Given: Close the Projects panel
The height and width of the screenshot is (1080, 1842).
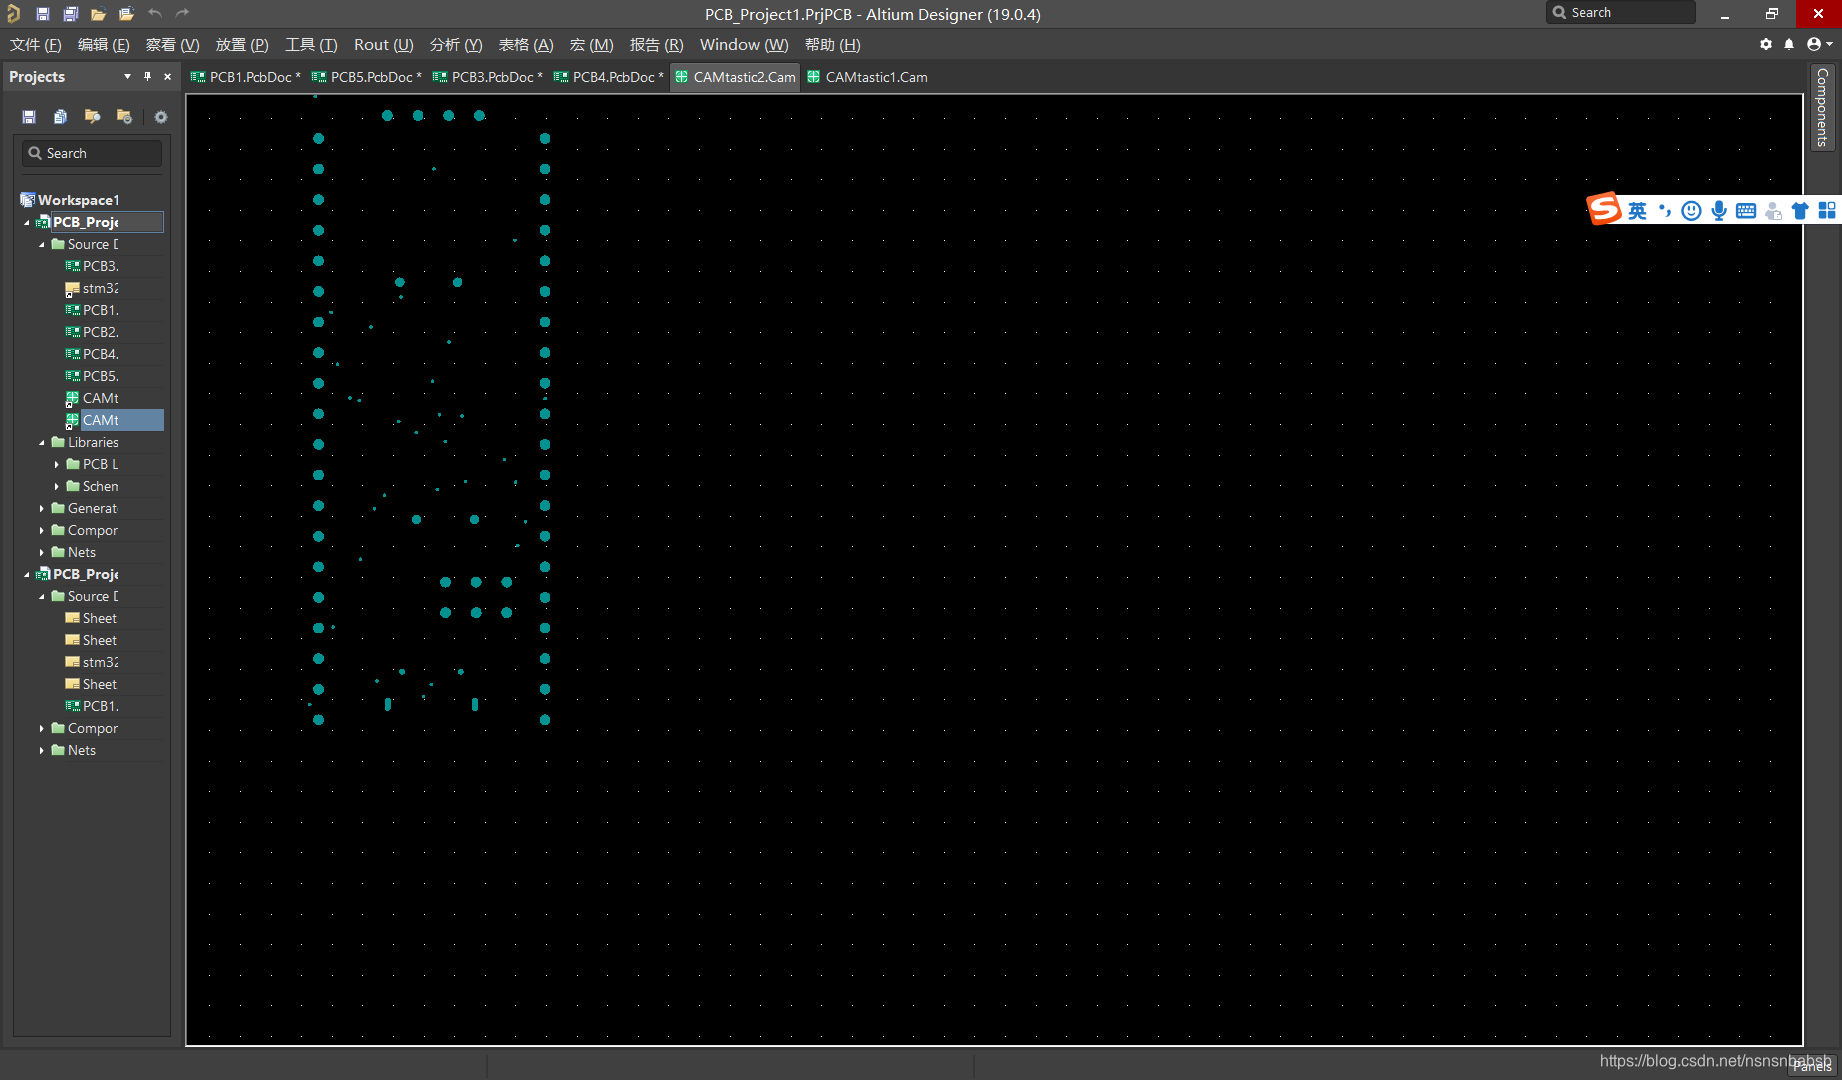Looking at the screenshot, I should click(167, 77).
